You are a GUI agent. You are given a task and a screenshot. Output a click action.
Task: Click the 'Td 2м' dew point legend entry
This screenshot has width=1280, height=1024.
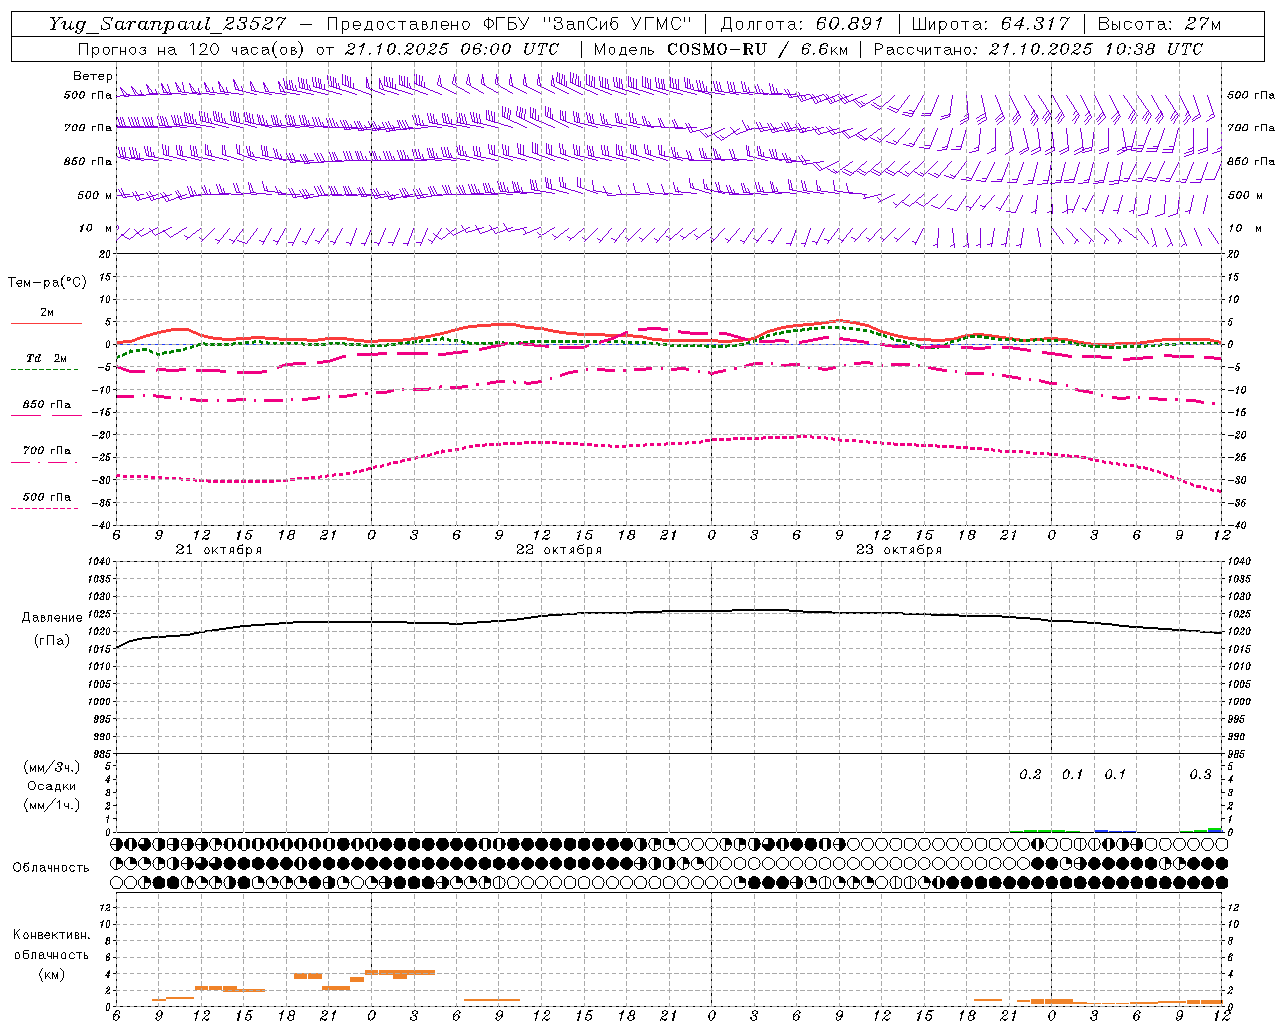(x=46, y=358)
